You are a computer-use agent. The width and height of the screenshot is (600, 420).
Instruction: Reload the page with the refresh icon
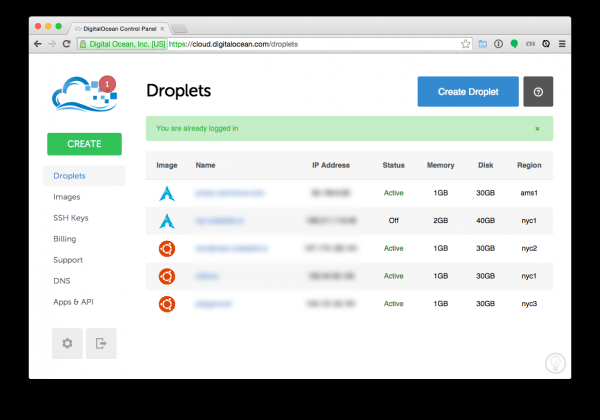tap(67, 44)
